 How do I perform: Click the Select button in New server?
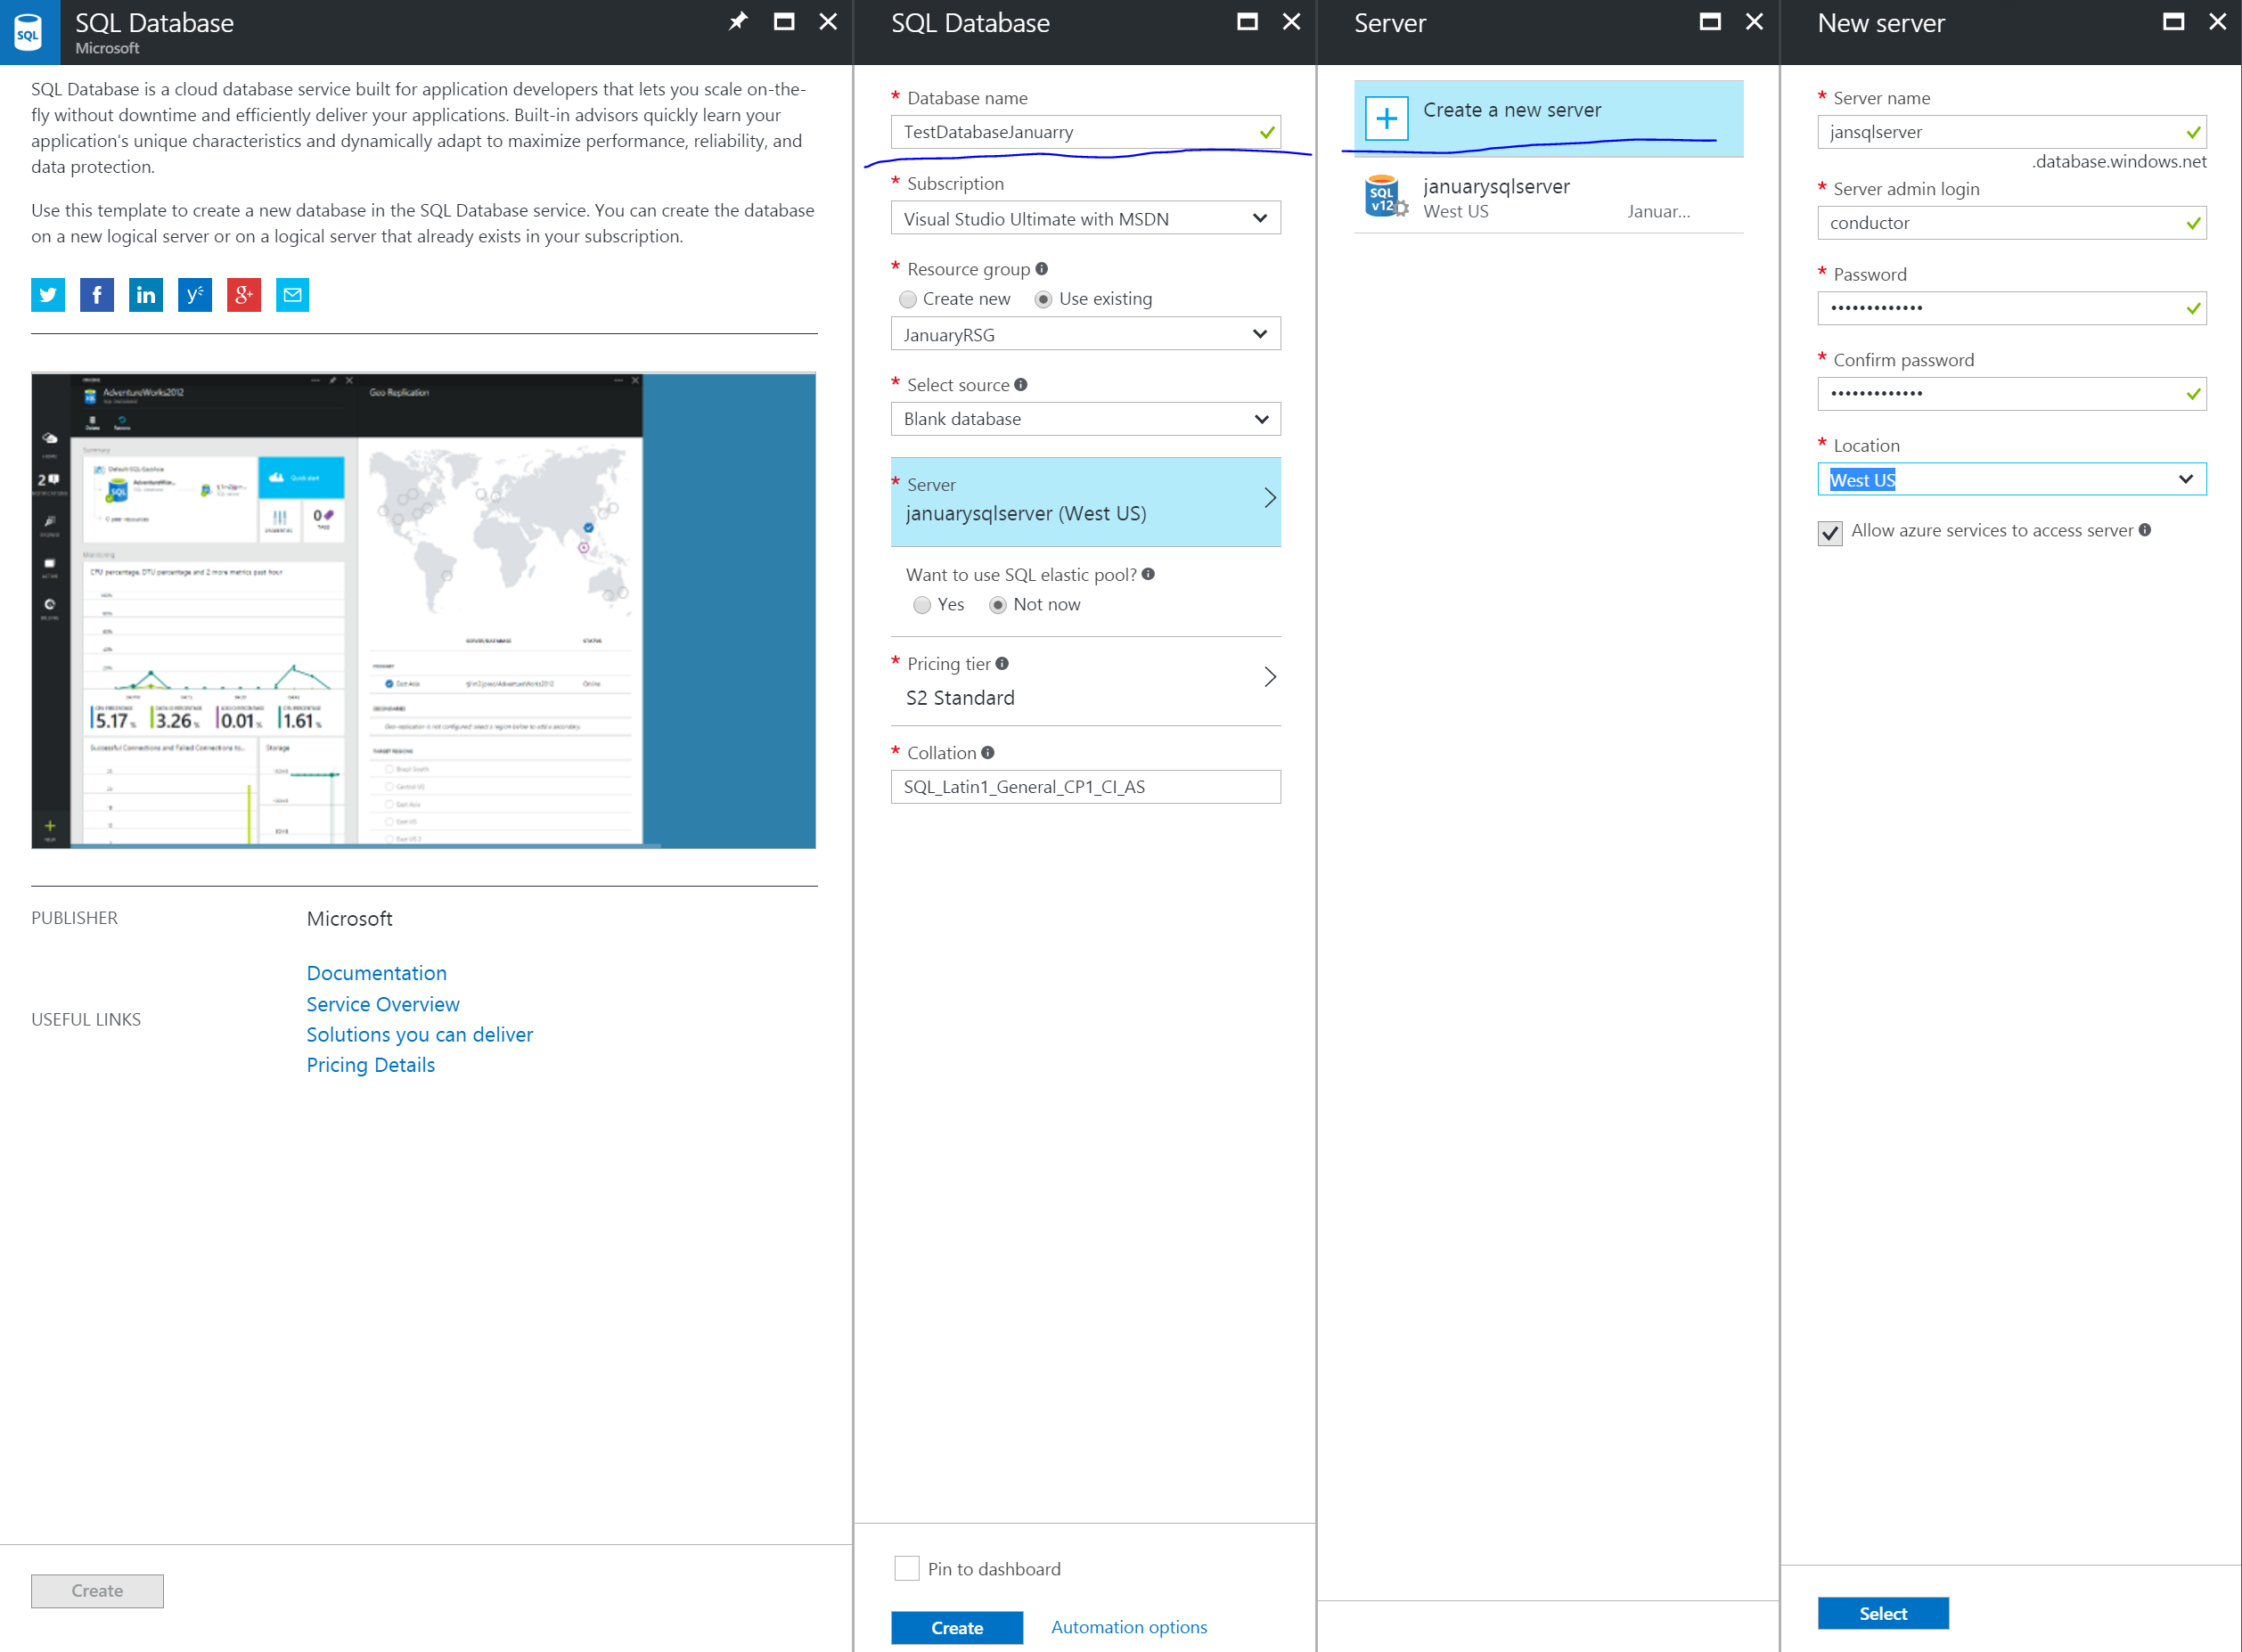point(1883,1613)
